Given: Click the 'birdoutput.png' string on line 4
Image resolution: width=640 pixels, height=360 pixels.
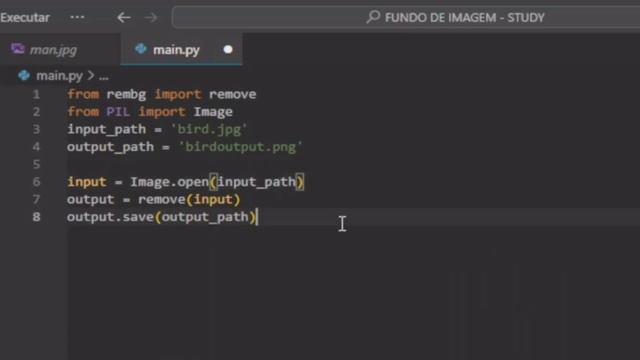Looking at the screenshot, I should 240,147.
